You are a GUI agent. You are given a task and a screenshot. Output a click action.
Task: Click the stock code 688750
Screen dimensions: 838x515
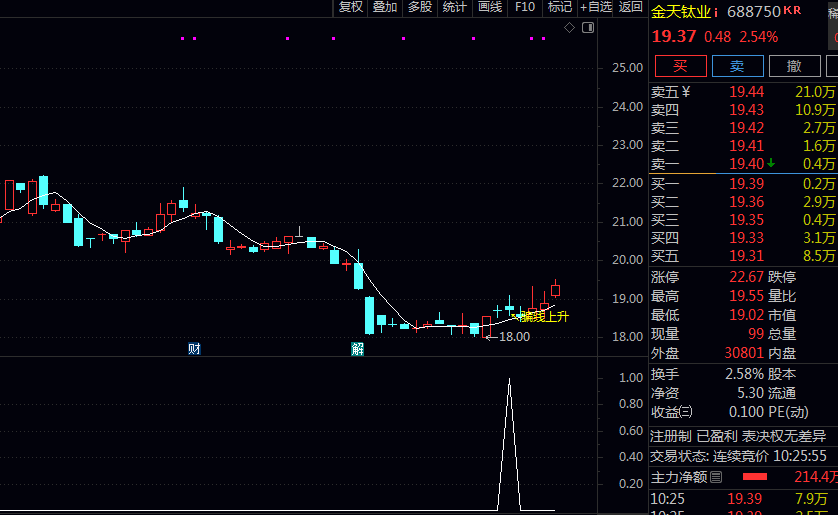coord(754,12)
